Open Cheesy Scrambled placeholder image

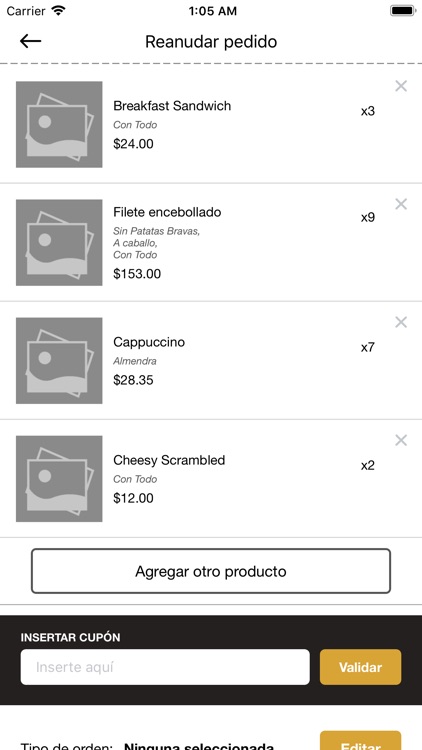click(59, 479)
